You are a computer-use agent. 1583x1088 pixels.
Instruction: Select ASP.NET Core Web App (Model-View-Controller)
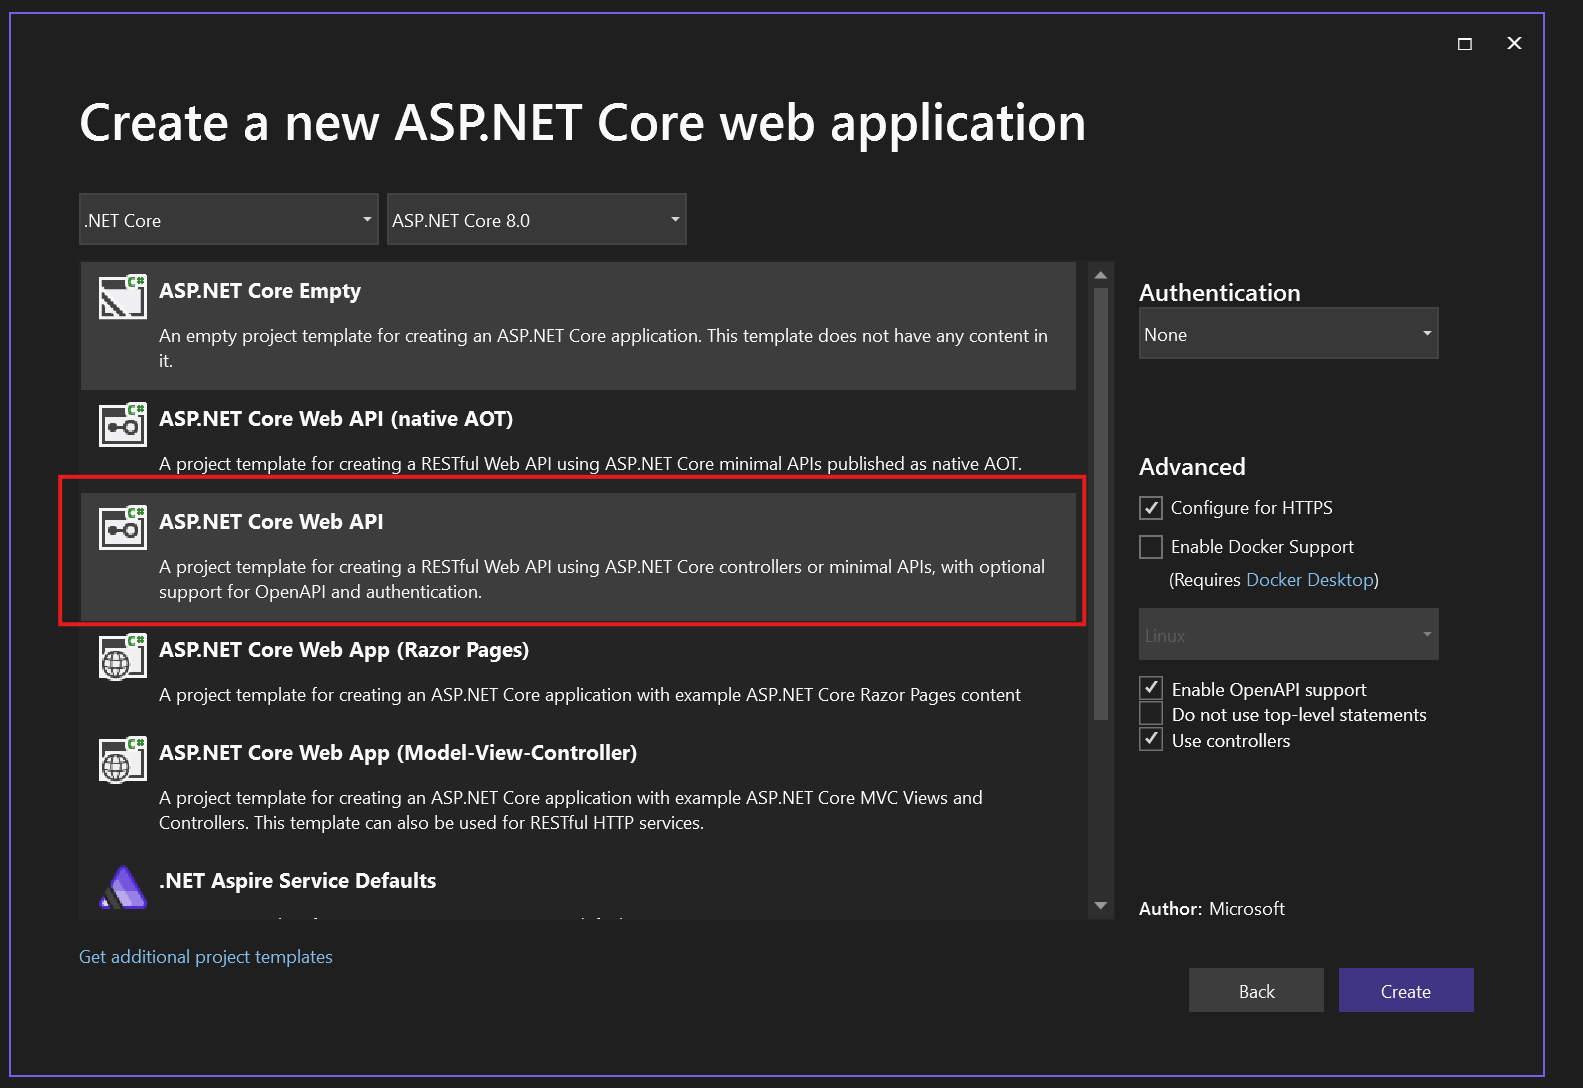(578, 787)
